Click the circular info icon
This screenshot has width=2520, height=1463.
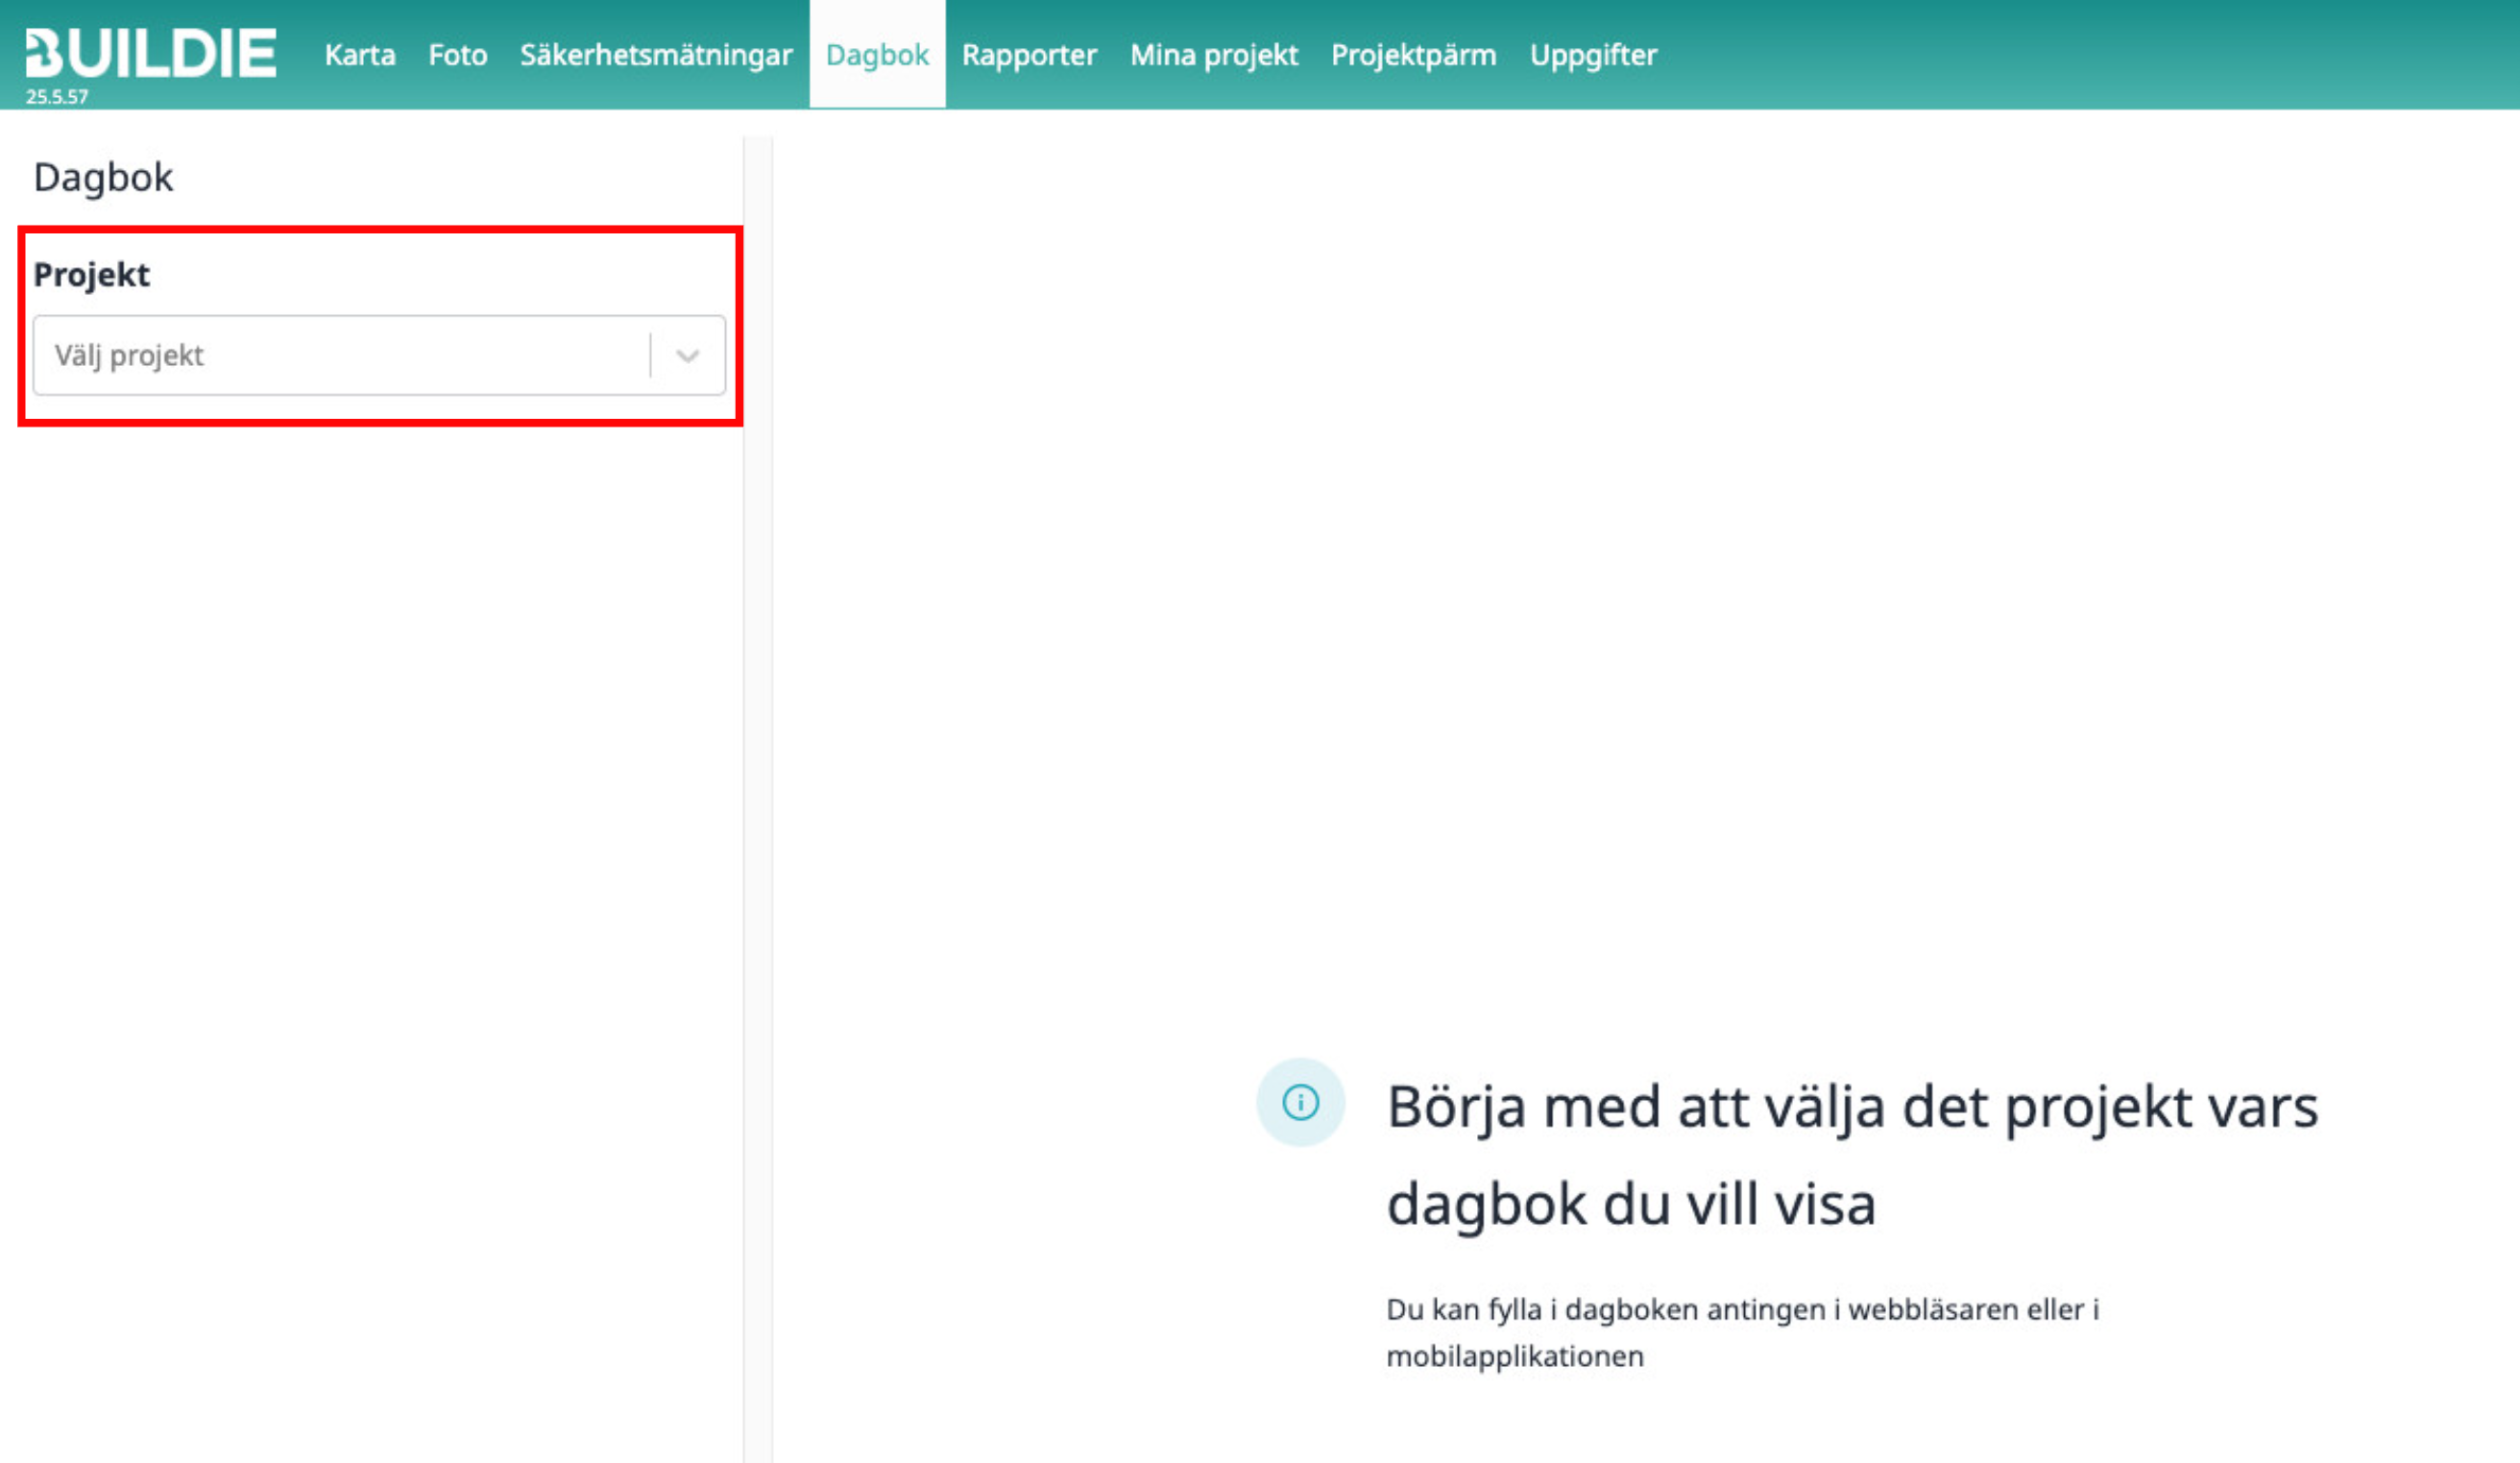point(1300,1102)
